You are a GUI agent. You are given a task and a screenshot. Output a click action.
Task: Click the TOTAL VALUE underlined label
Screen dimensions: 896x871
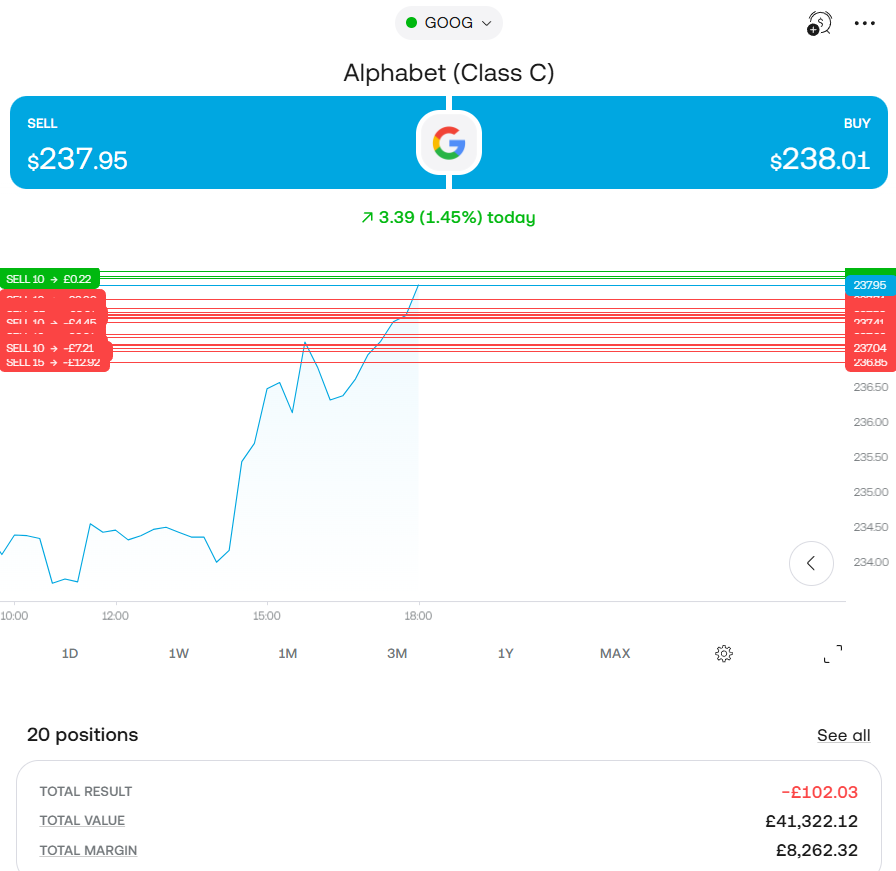[x=82, y=821]
